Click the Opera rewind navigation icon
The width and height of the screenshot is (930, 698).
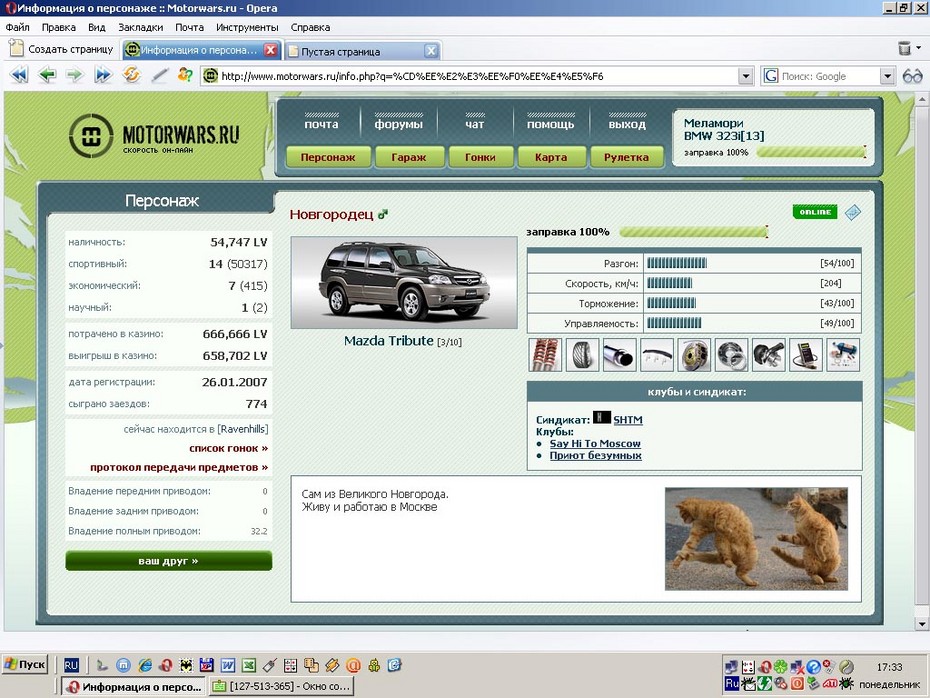pos(19,75)
